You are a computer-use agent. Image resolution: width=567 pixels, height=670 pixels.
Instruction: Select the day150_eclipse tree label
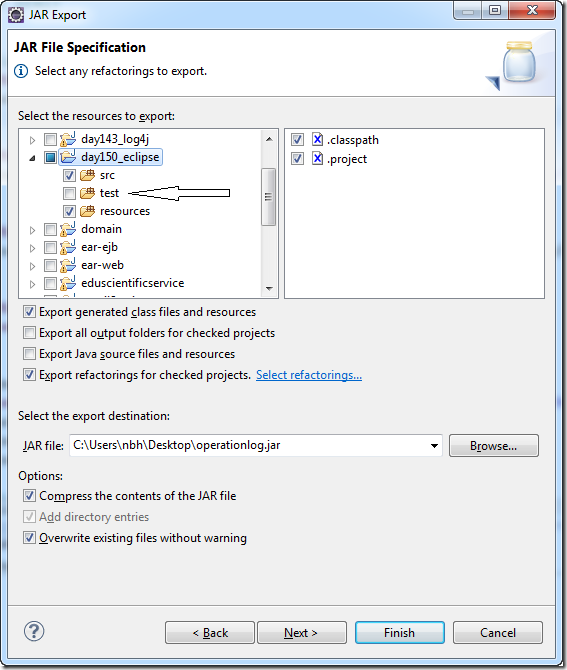coord(120,157)
